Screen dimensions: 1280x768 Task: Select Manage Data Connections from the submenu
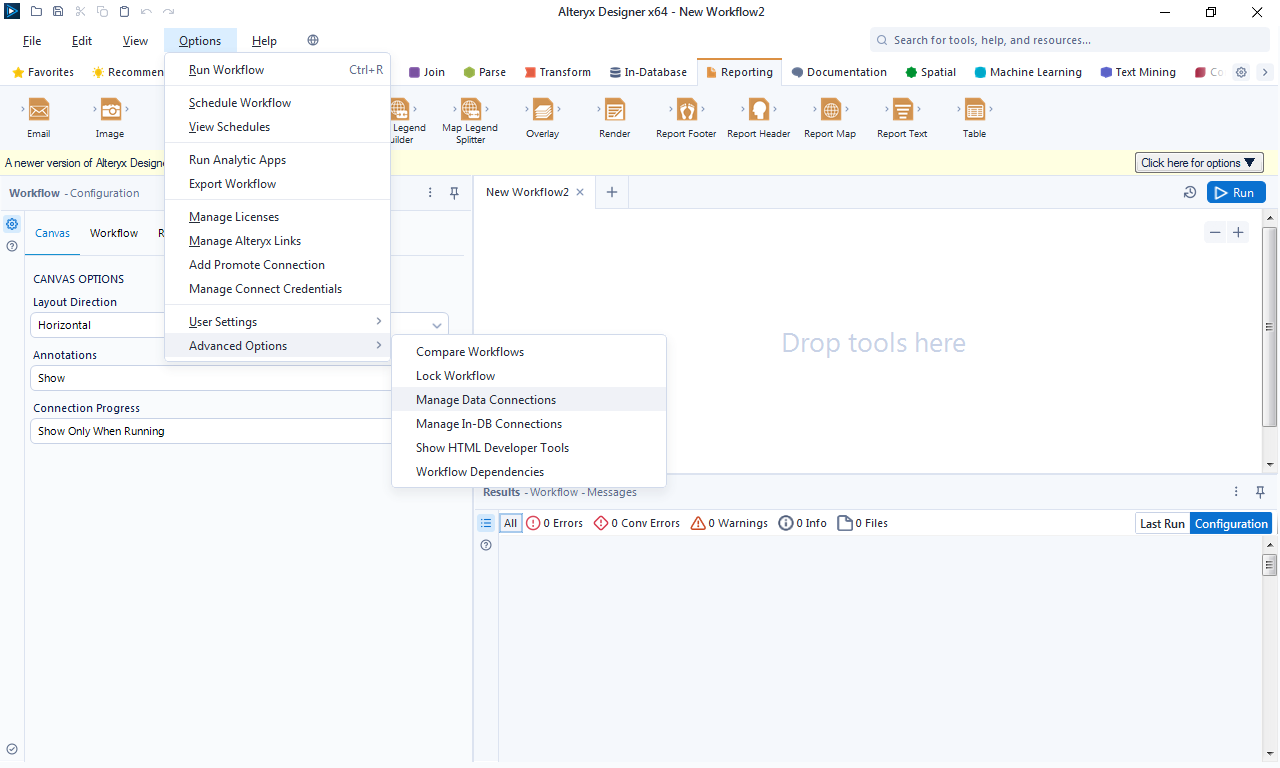click(x=486, y=399)
